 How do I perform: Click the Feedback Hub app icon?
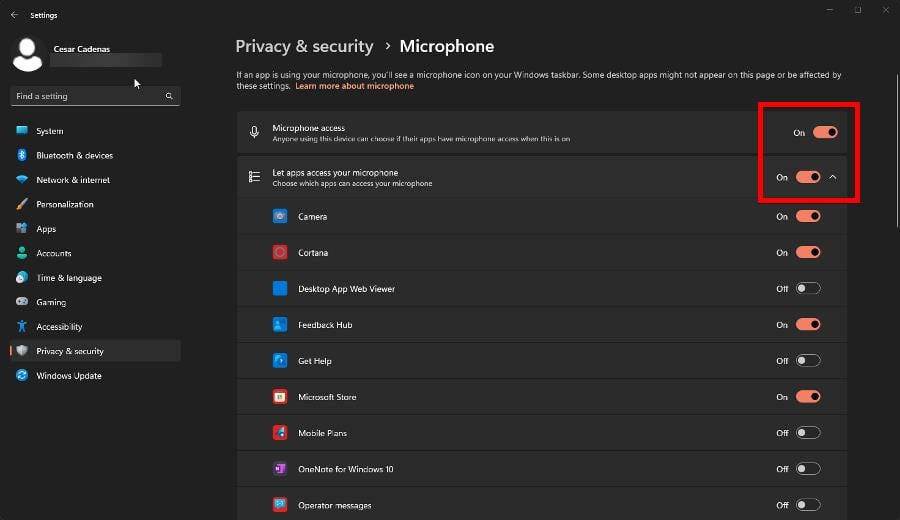click(280, 324)
